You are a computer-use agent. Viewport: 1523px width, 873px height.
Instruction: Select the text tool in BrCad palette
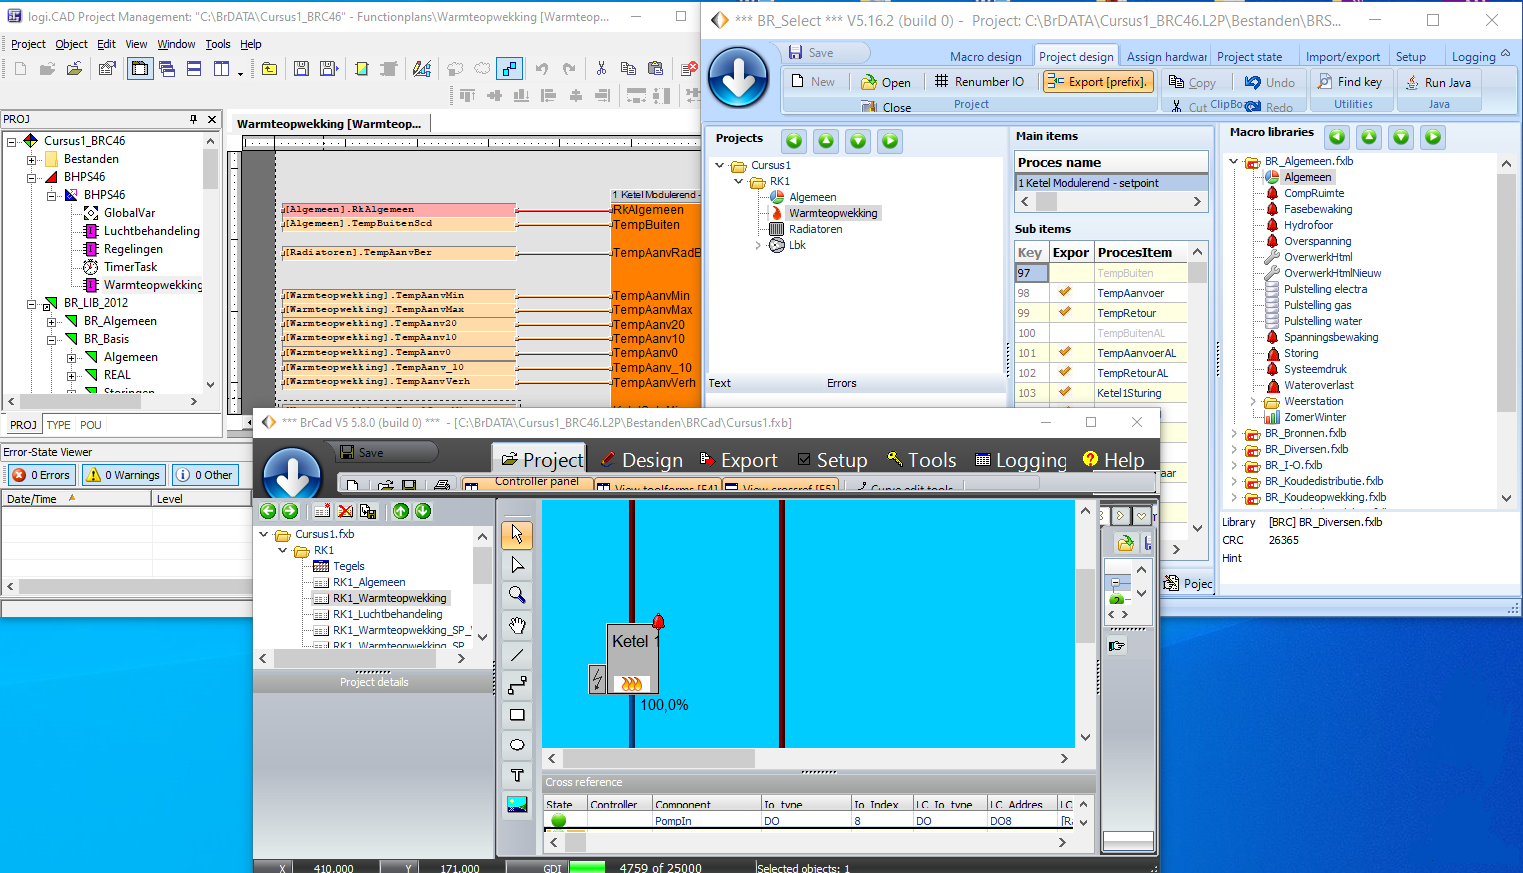[517, 775]
